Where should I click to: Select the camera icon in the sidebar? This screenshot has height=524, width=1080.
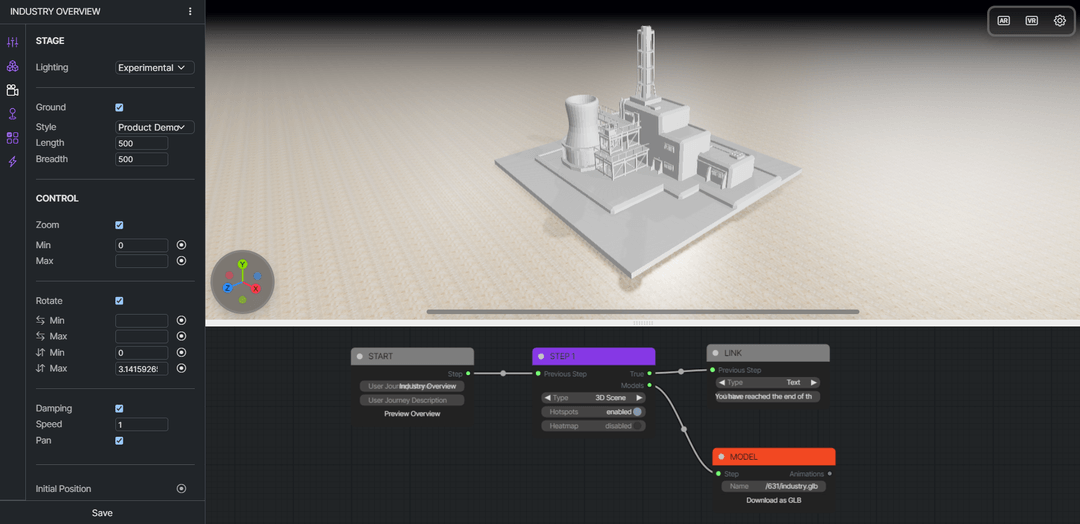coord(13,90)
